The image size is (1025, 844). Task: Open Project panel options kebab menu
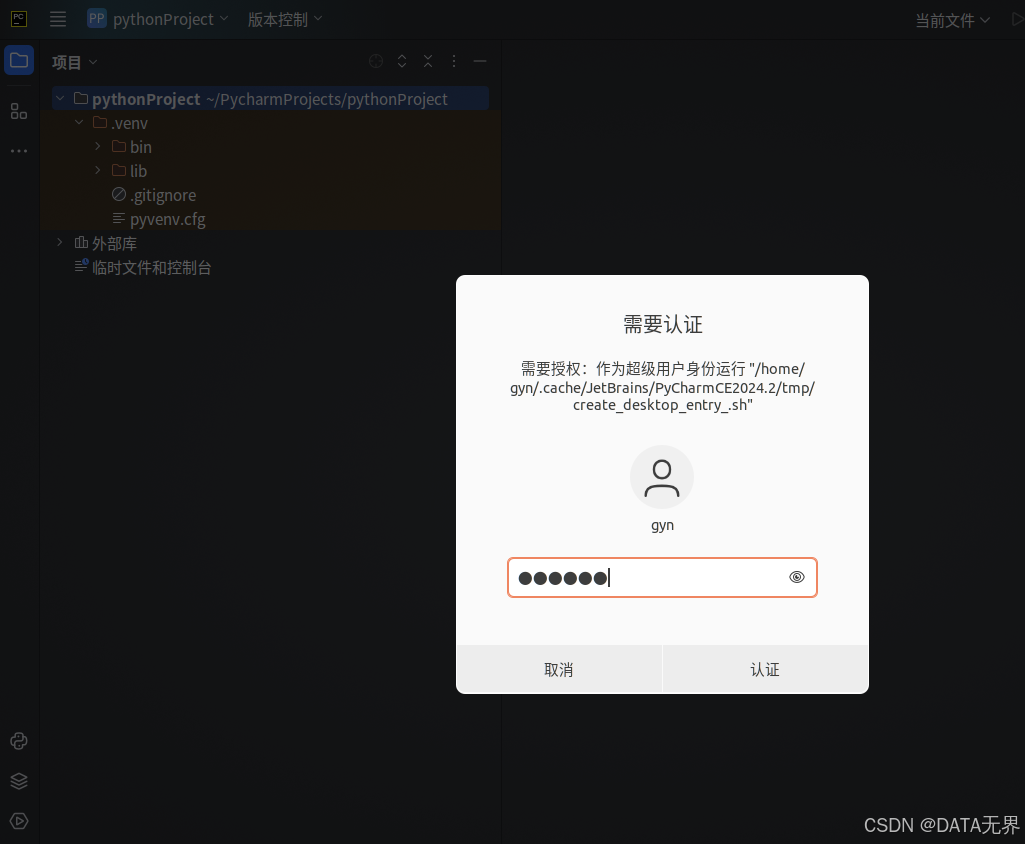click(x=454, y=61)
